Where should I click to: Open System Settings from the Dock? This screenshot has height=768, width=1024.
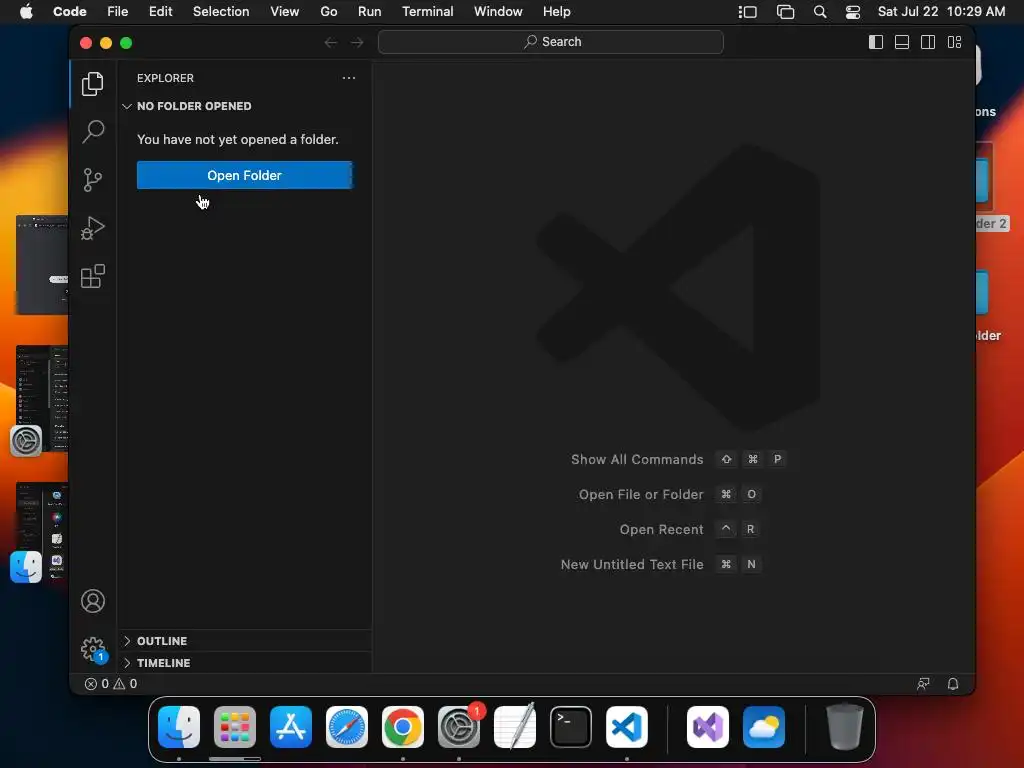tap(459, 726)
